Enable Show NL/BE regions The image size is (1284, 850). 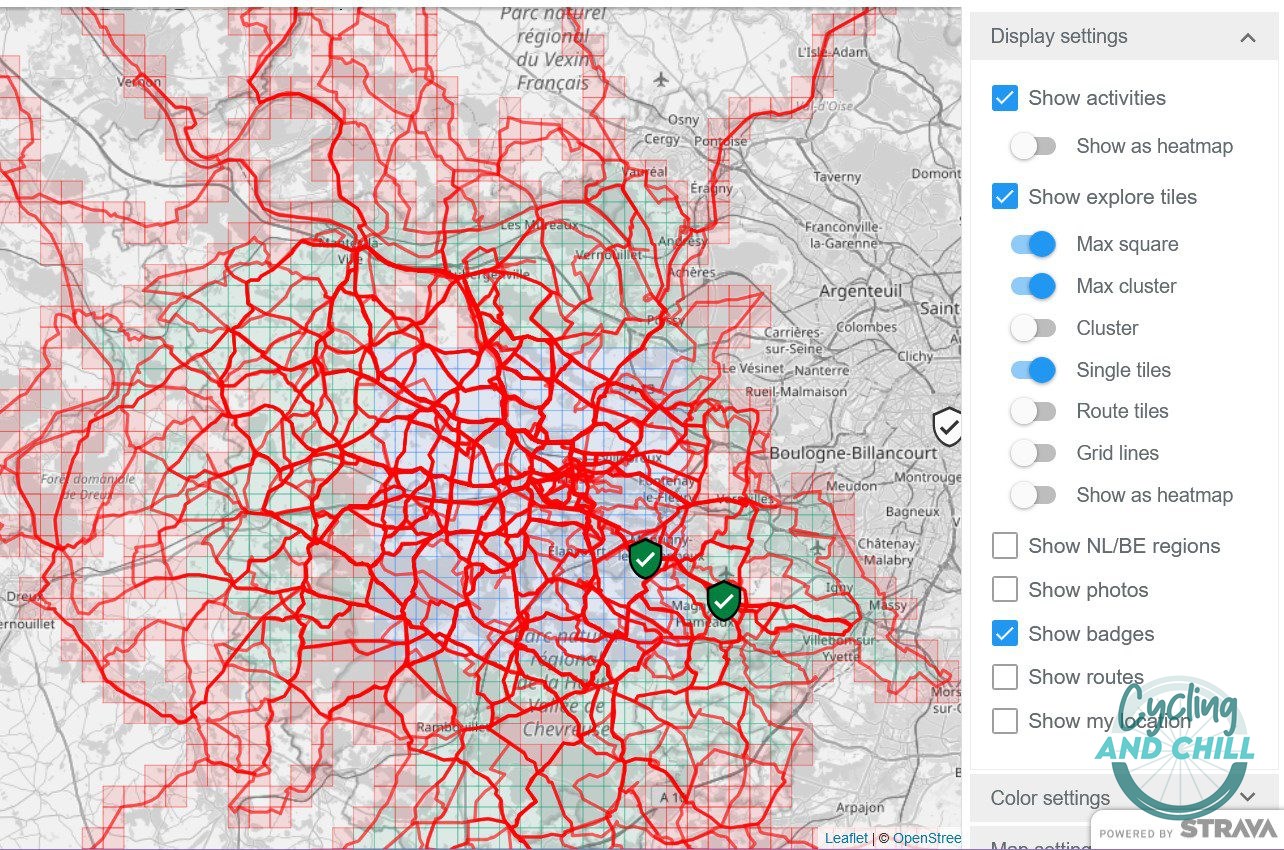pyautogui.click(x=1005, y=545)
